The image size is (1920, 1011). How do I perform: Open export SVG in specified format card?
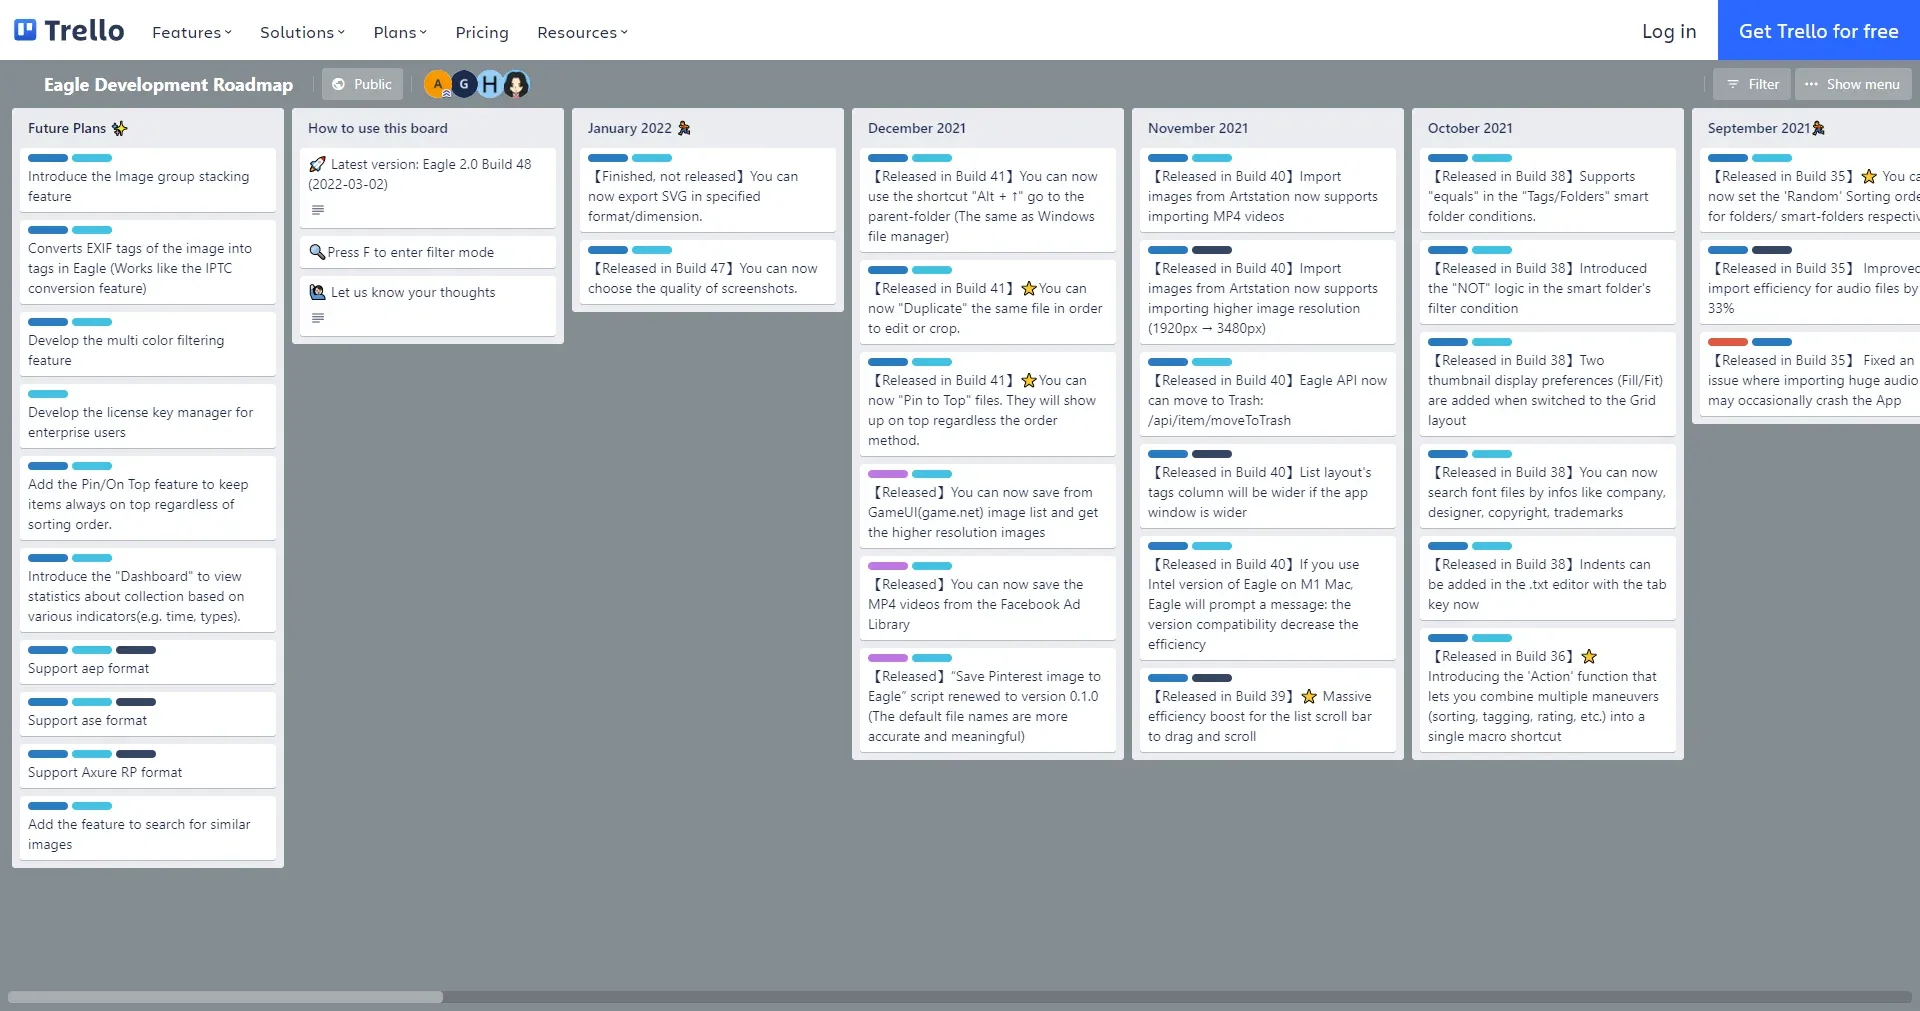(x=708, y=190)
